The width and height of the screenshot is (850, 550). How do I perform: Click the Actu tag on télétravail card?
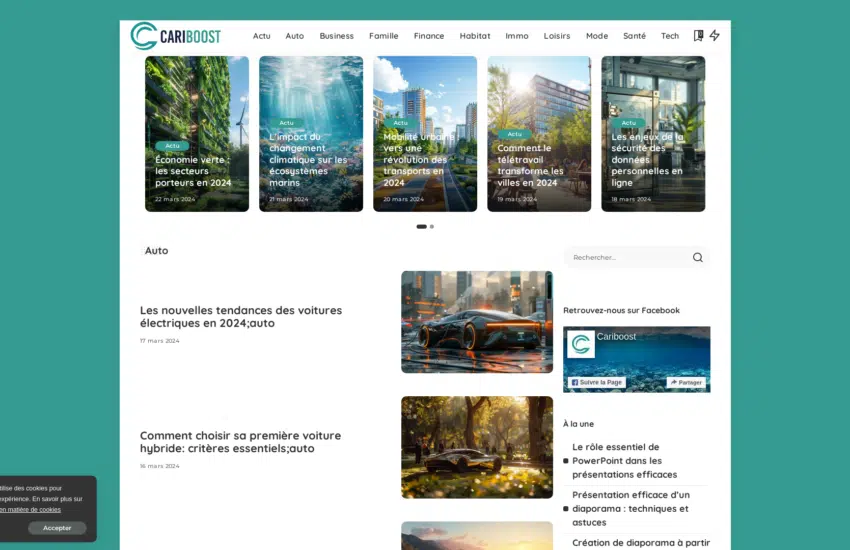[514, 134]
